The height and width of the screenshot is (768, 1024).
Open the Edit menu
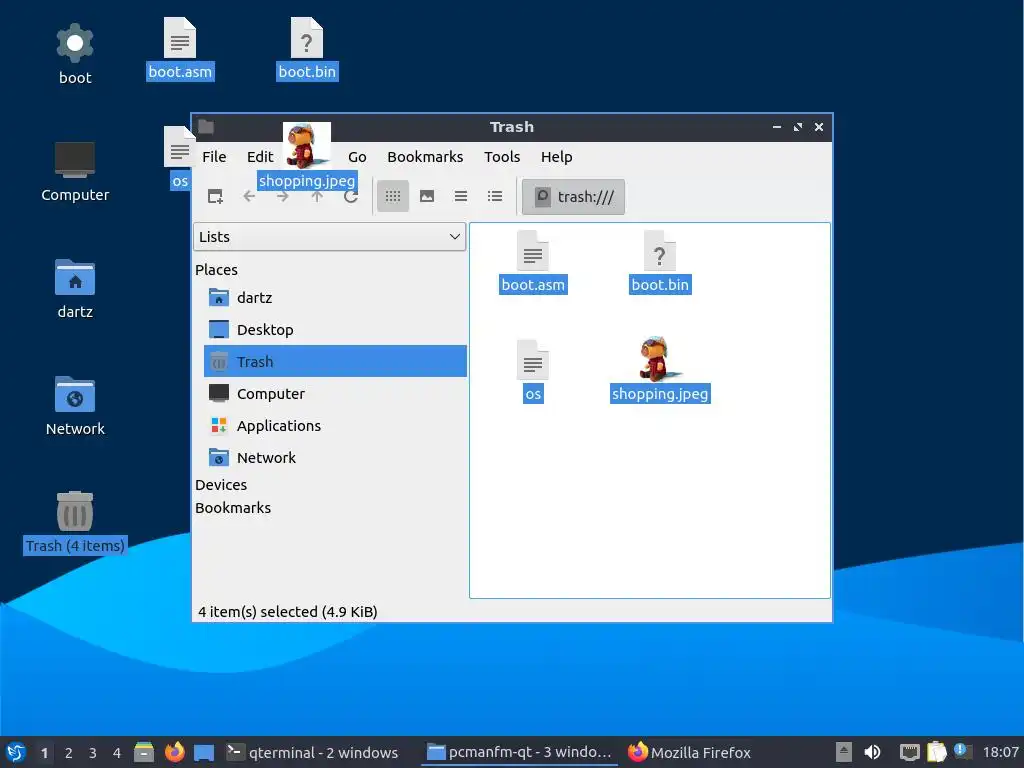pyautogui.click(x=260, y=157)
